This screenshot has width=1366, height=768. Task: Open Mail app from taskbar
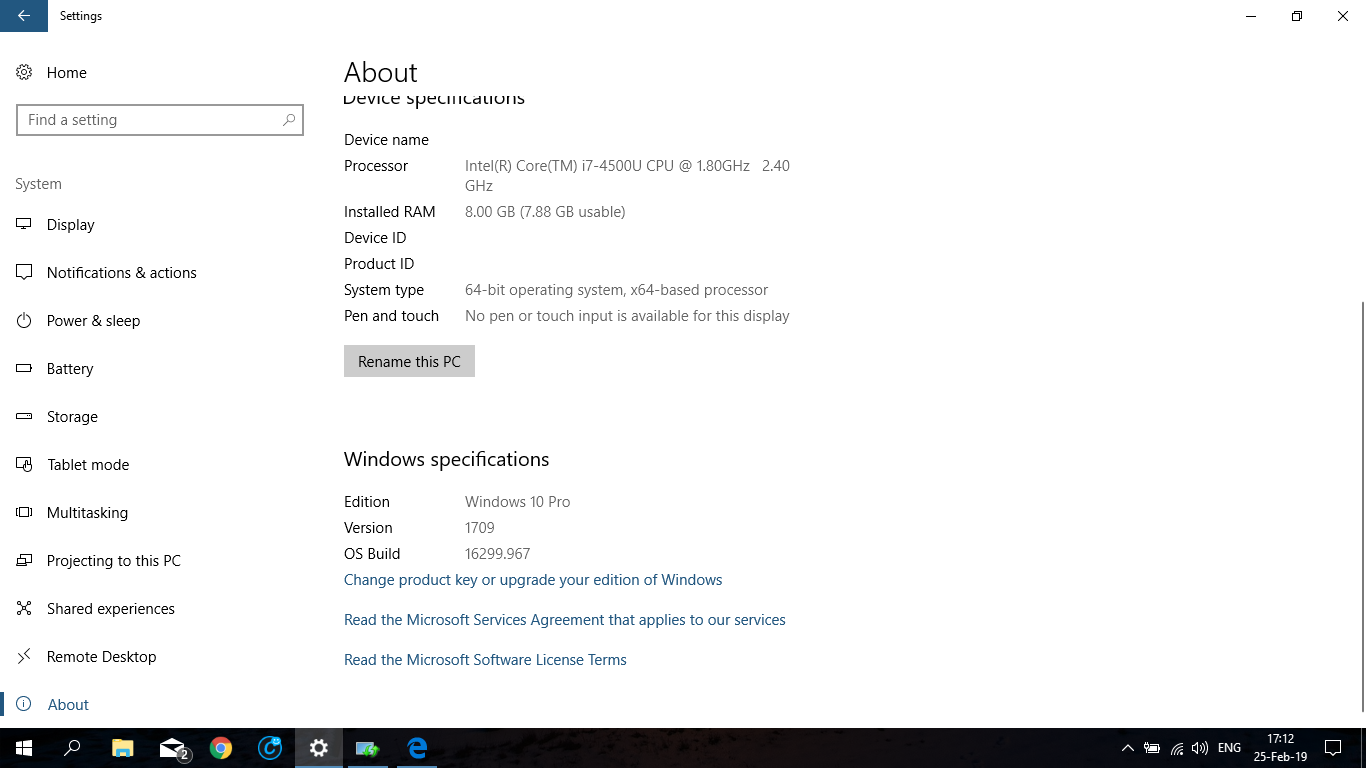(173, 748)
